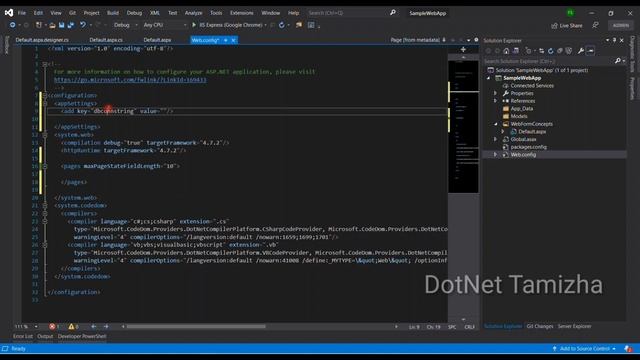Start IIS Express with the green play icon

[194, 25]
